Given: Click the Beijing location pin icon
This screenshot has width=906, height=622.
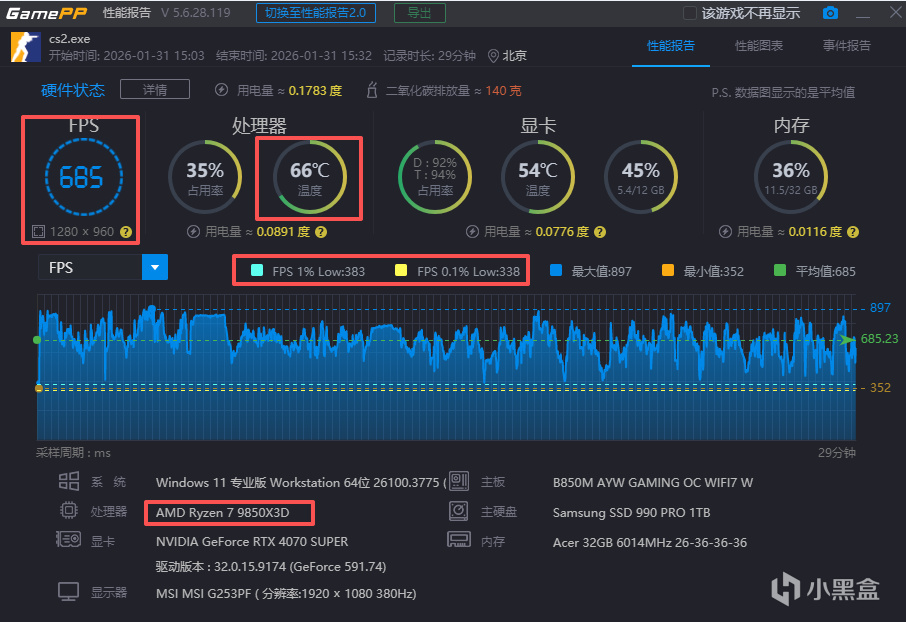Looking at the screenshot, I should point(493,56).
